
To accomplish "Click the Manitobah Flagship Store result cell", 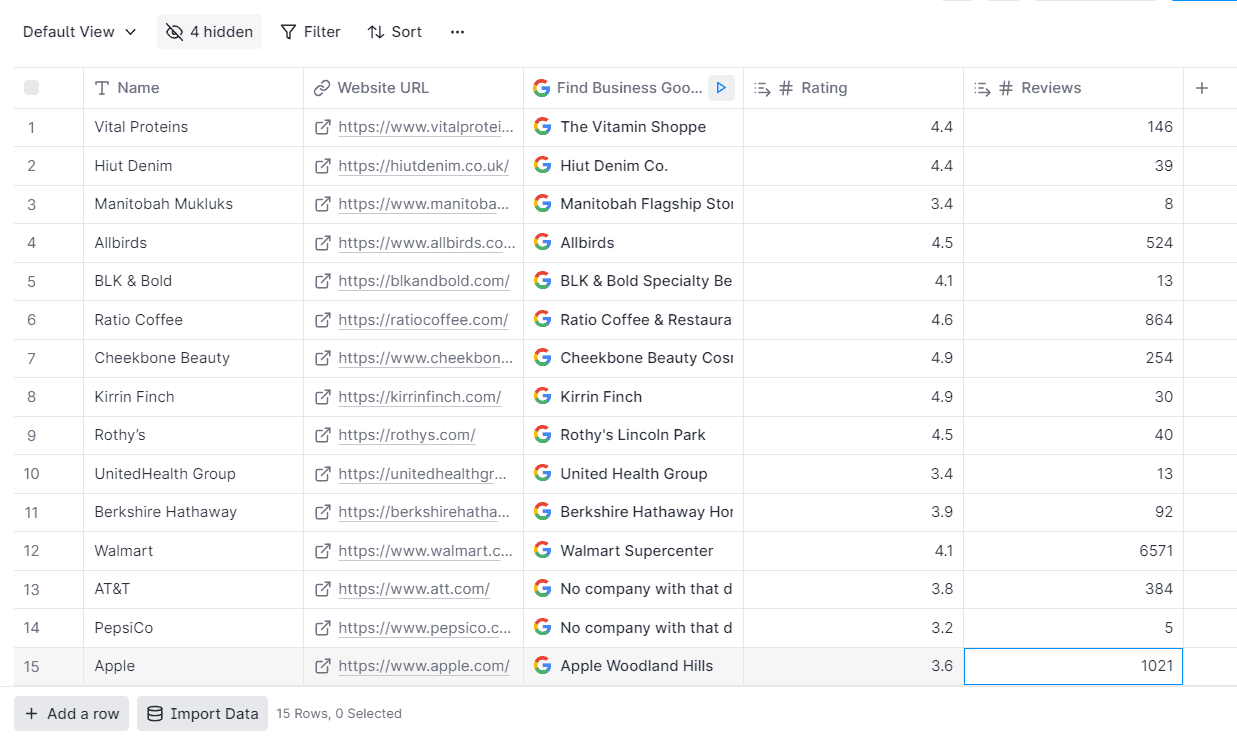I will point(634,204).
